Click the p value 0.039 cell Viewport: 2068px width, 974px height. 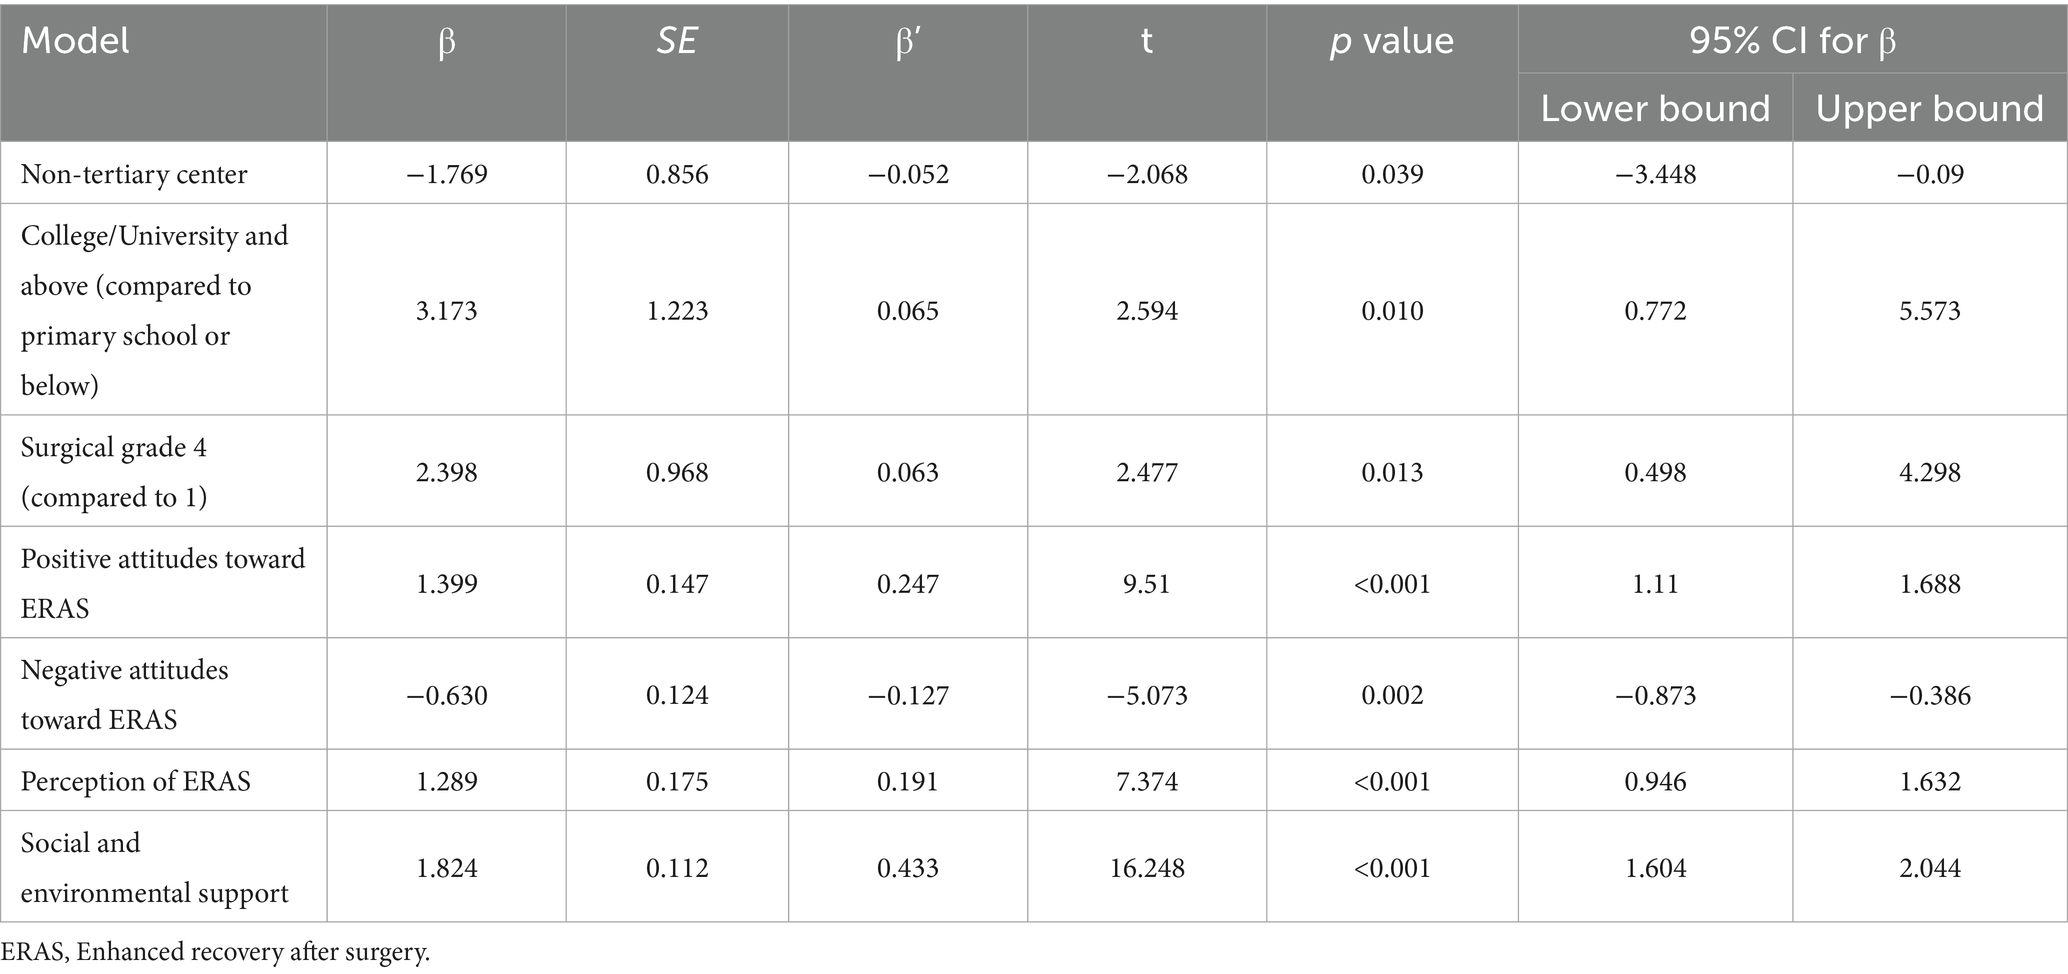coord(1392,174)
